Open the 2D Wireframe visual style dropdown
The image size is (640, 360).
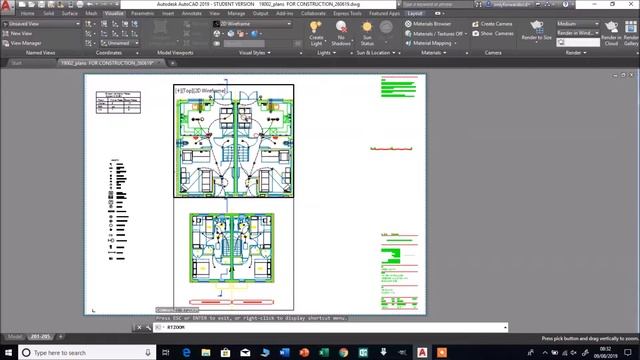pyautogui.click(x=253, y=24)
